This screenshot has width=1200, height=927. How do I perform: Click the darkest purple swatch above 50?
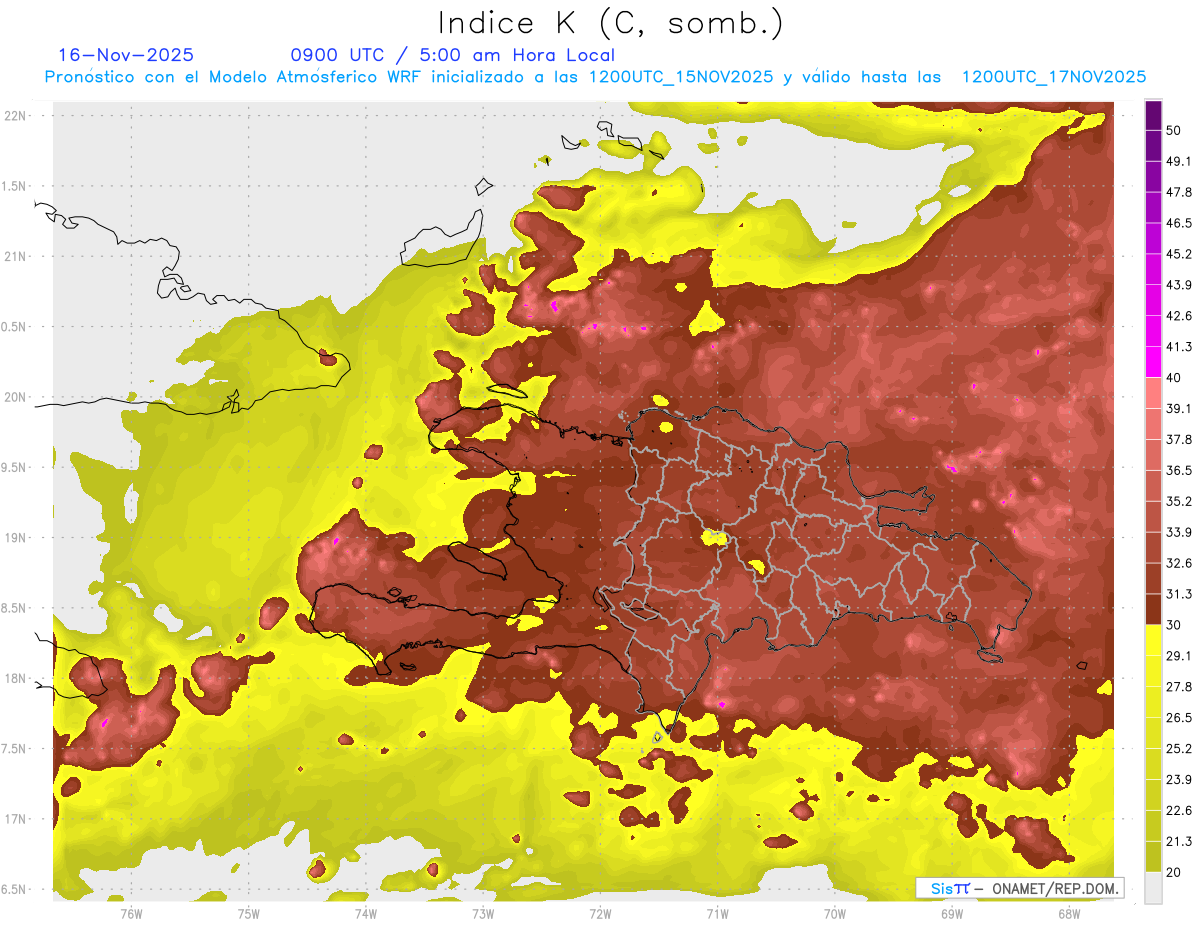point(1153,115)
